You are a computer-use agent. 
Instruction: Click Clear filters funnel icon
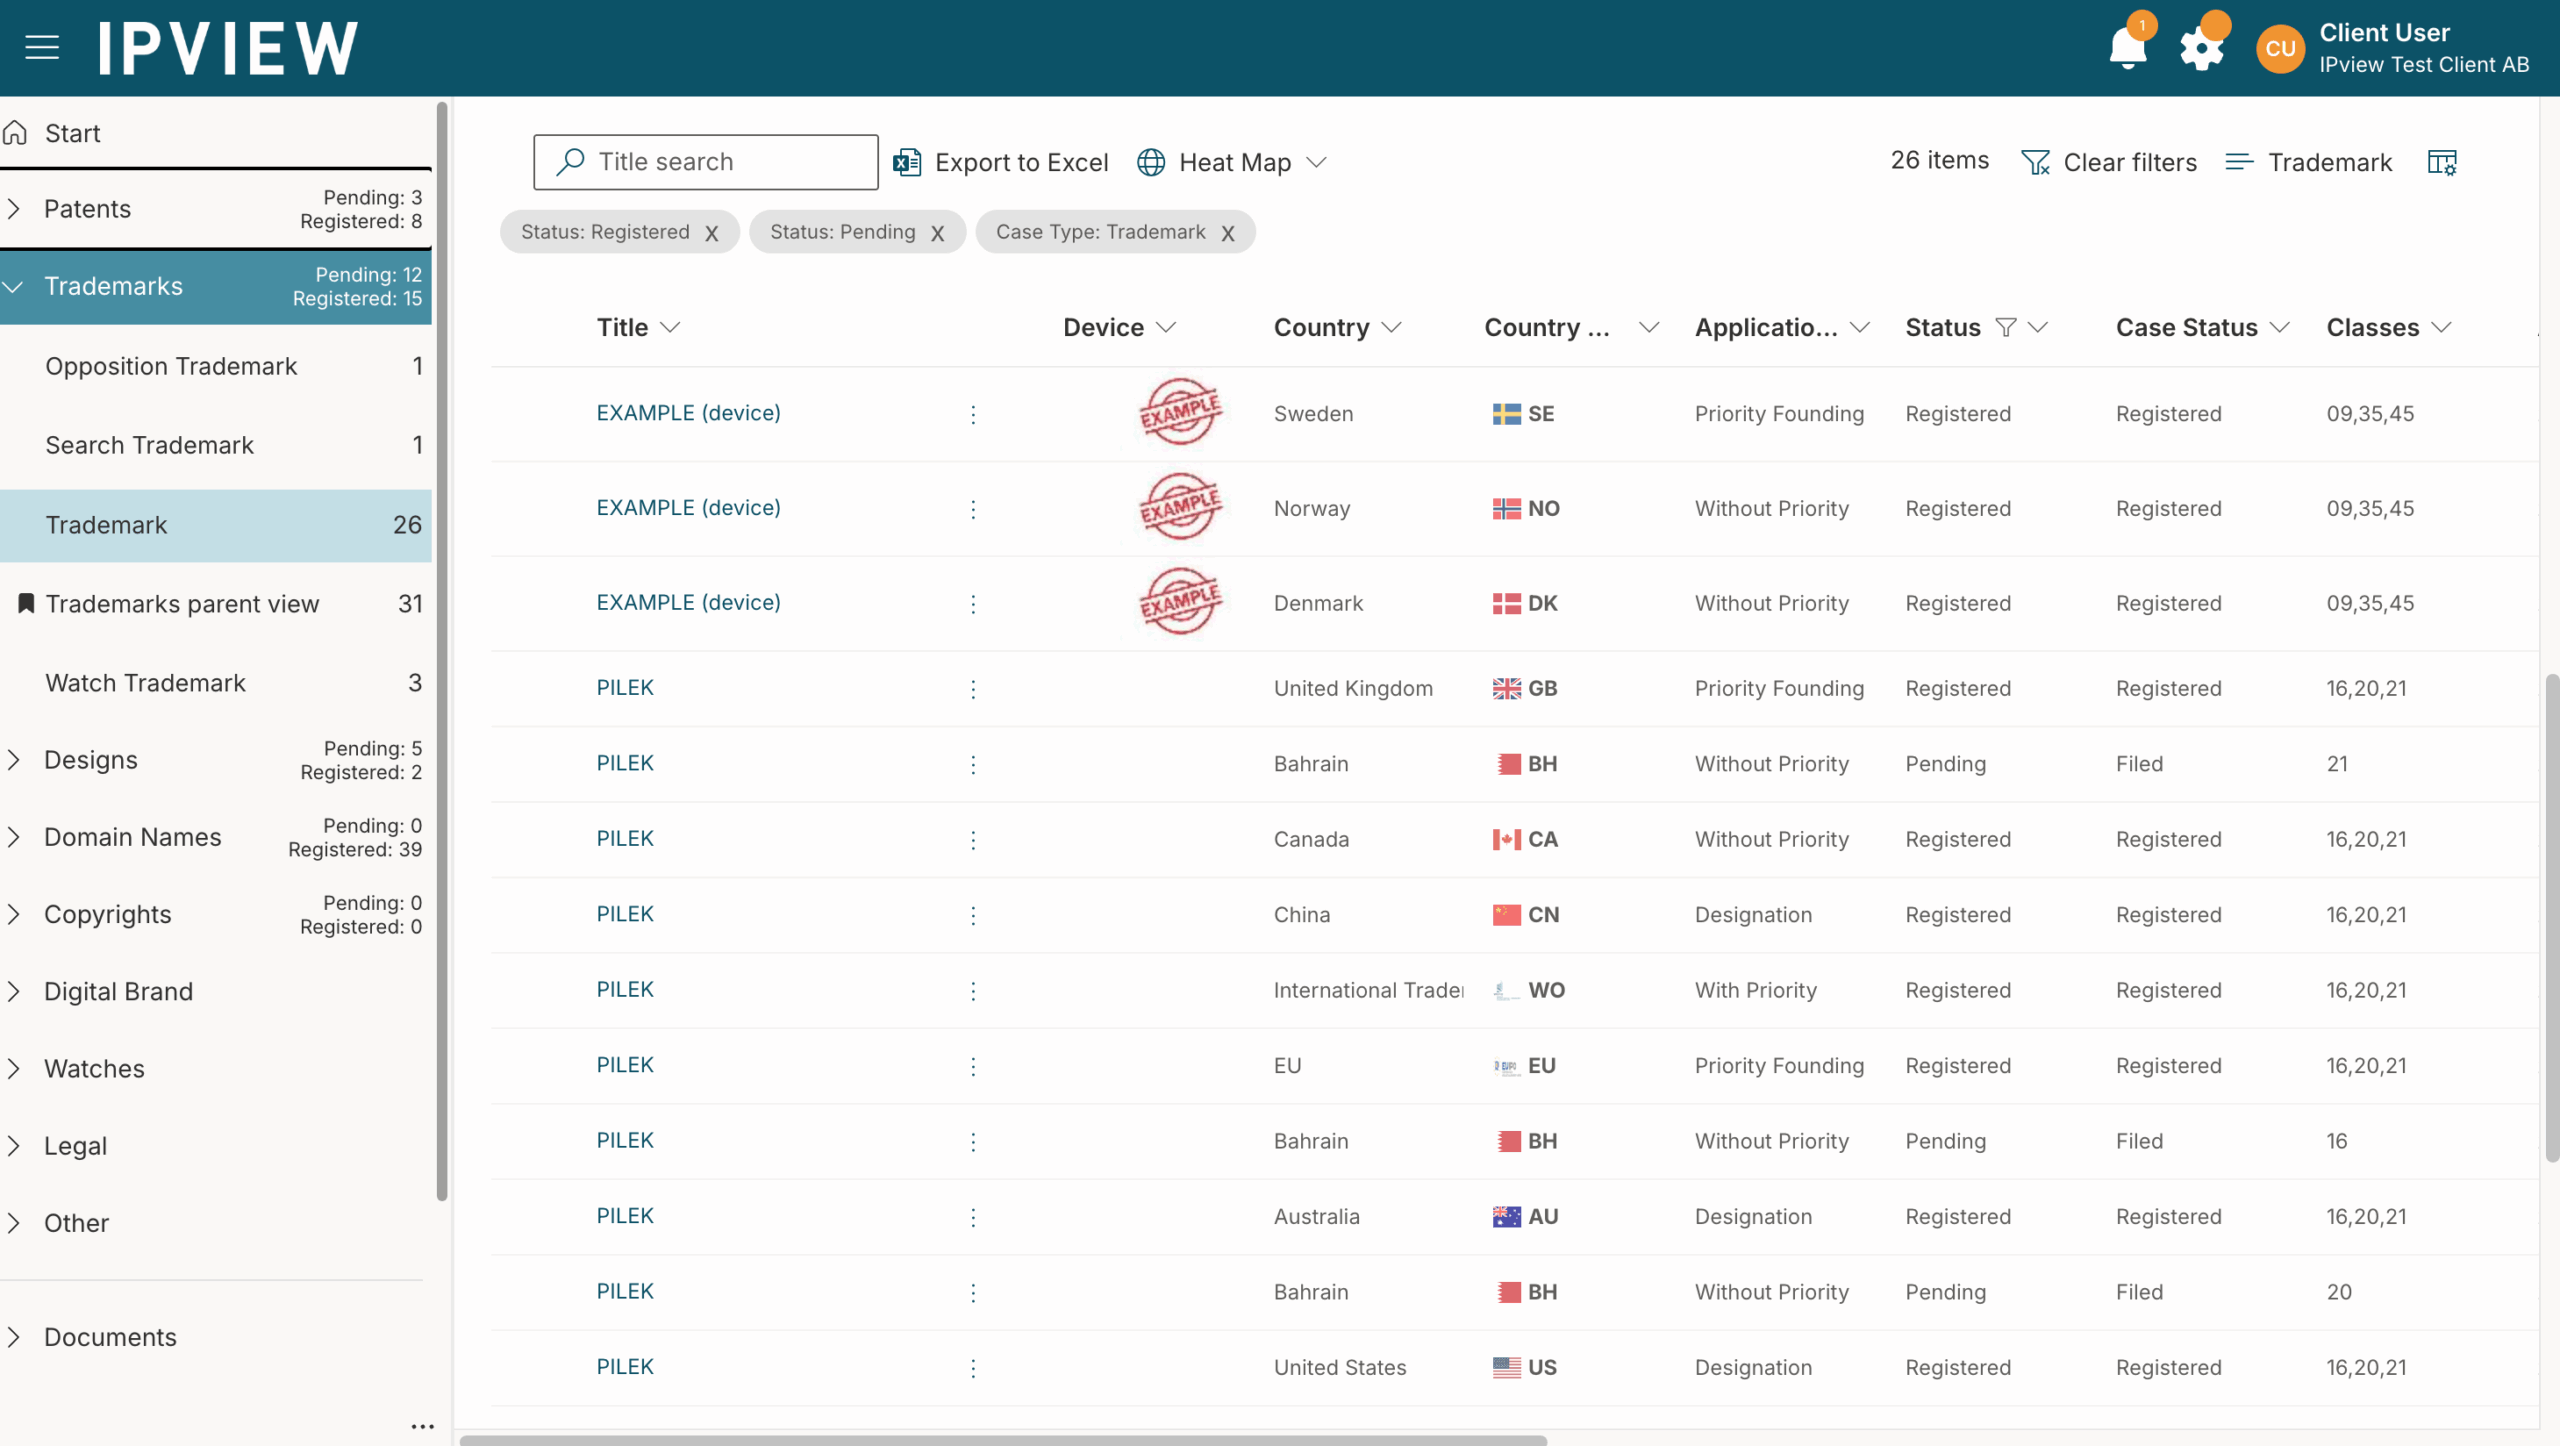pos(2035,162)
